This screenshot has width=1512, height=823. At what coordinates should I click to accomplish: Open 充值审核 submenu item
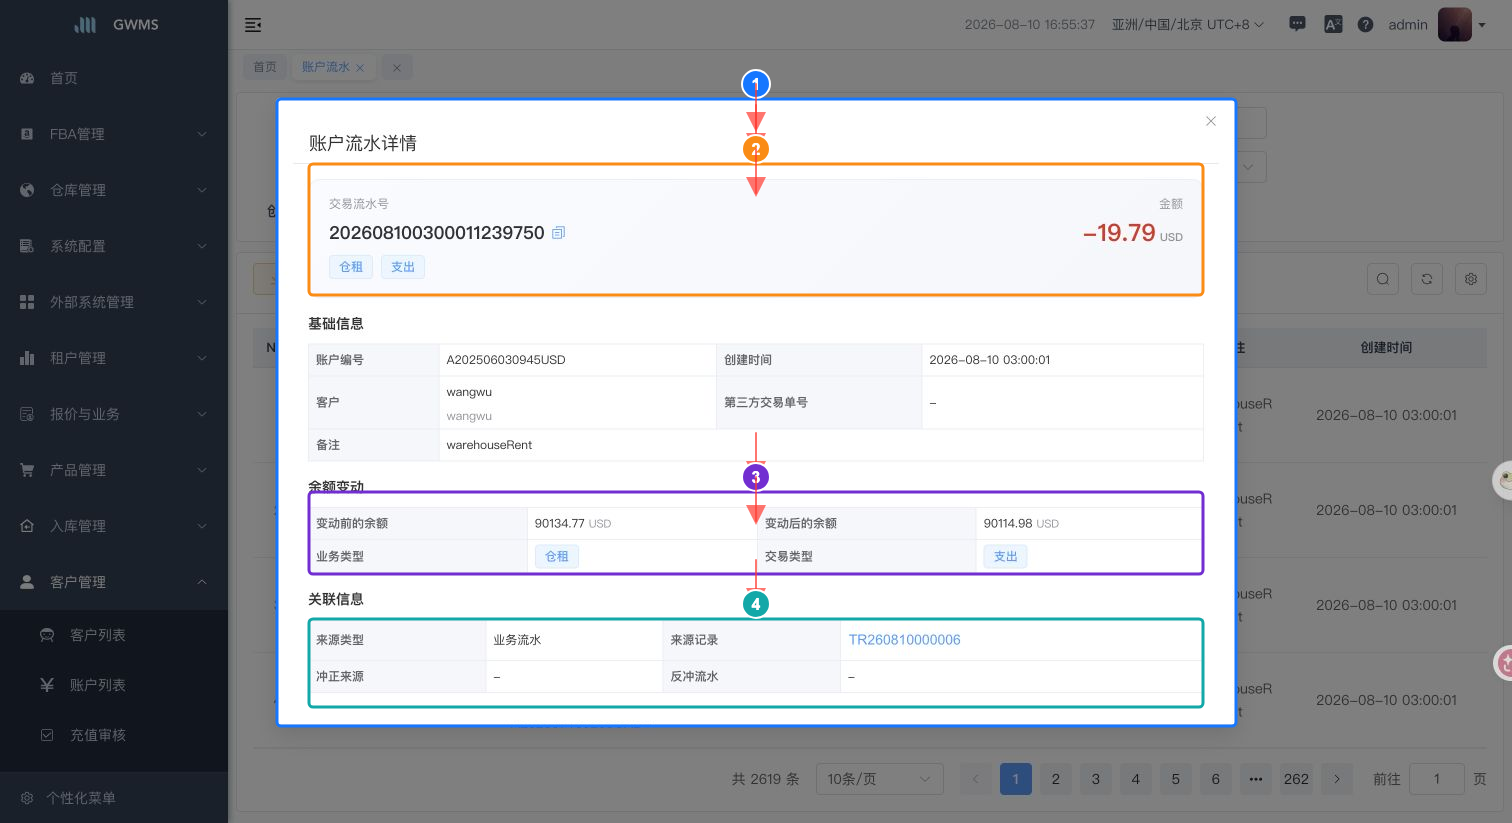pyautogui.click(x=114, y=735)
